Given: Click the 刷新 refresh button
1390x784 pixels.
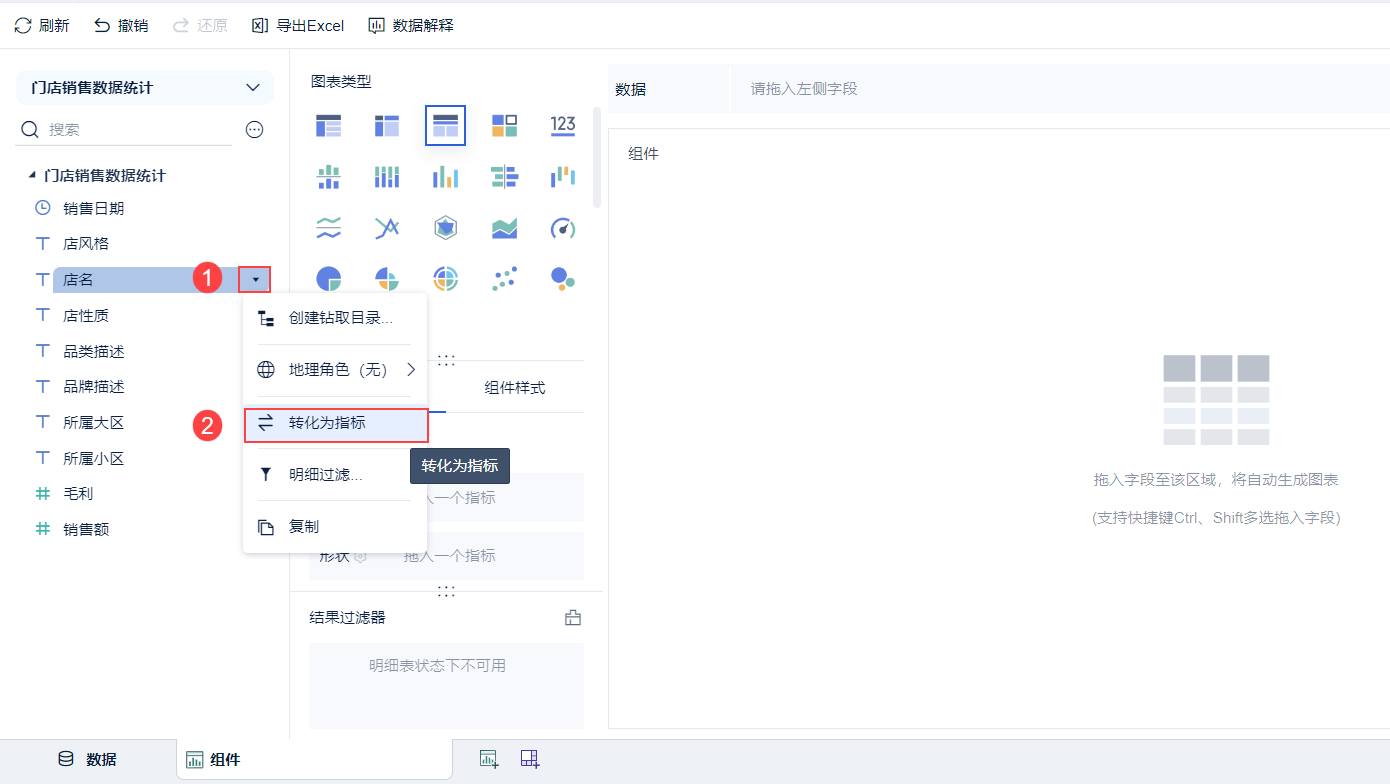Looking at the screenshot, I should pos(41,25).
